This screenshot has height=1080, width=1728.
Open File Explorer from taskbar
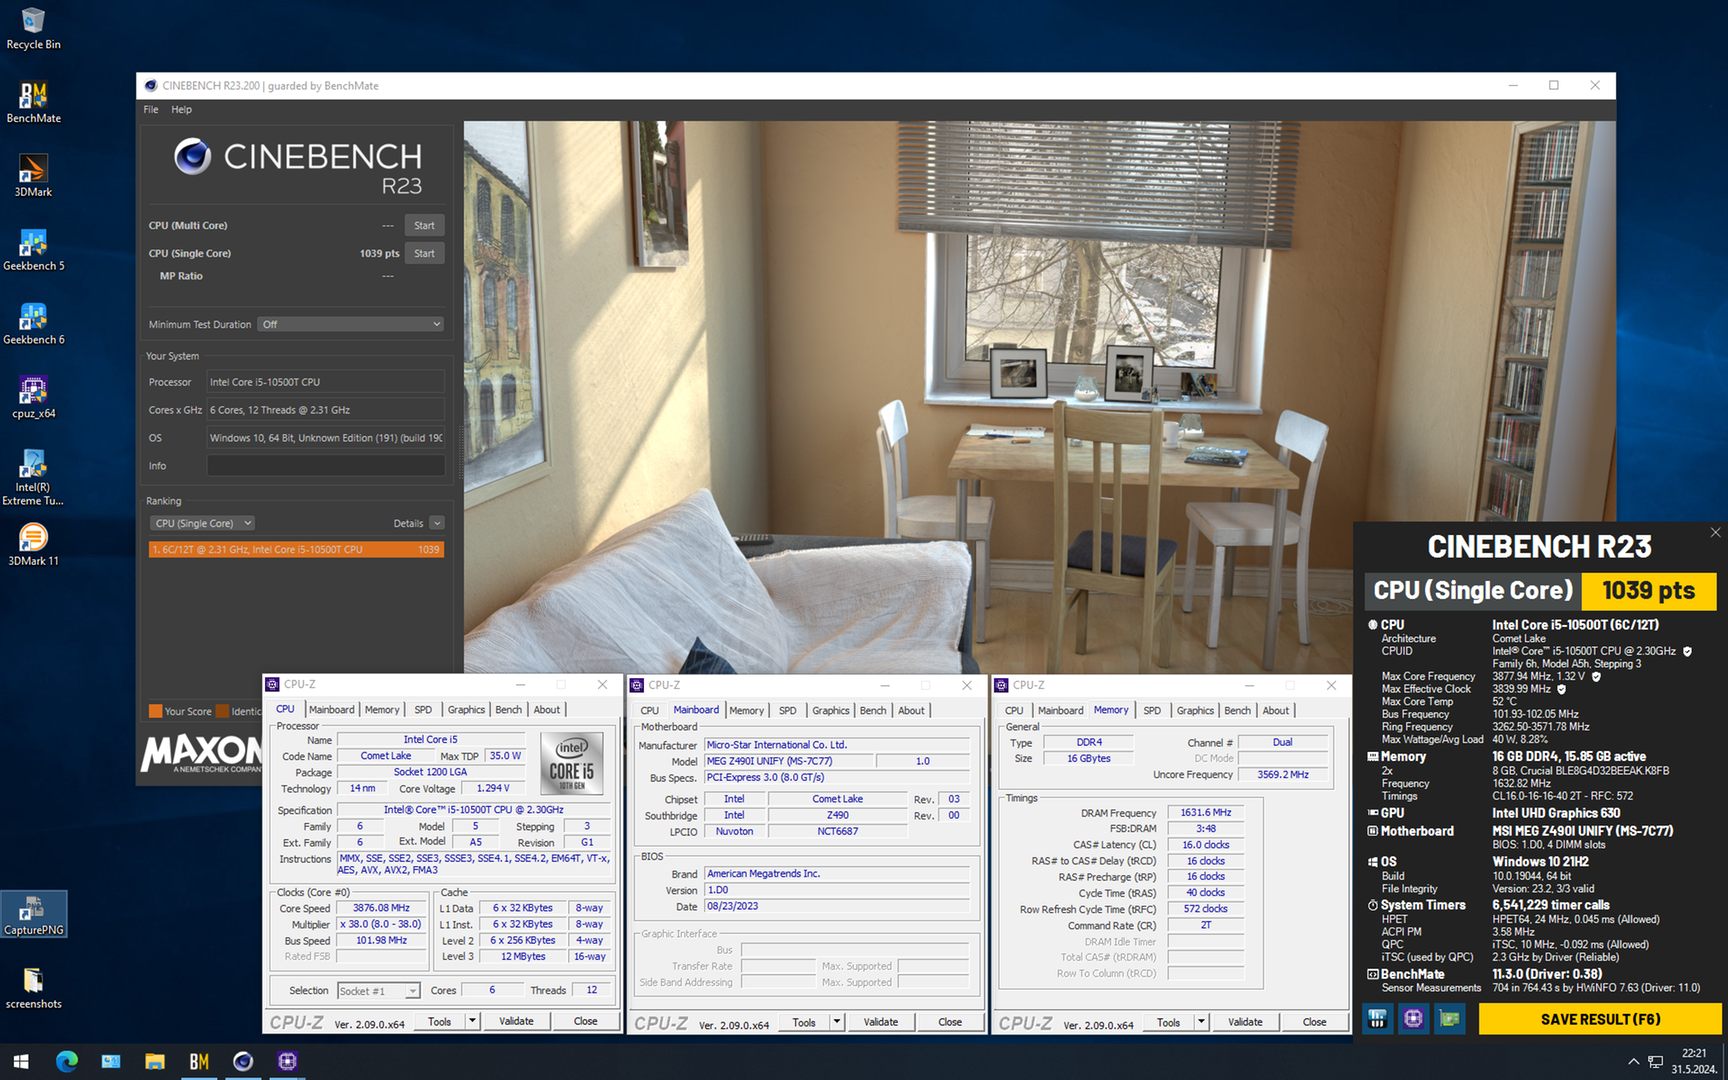tap(154, 1061)
